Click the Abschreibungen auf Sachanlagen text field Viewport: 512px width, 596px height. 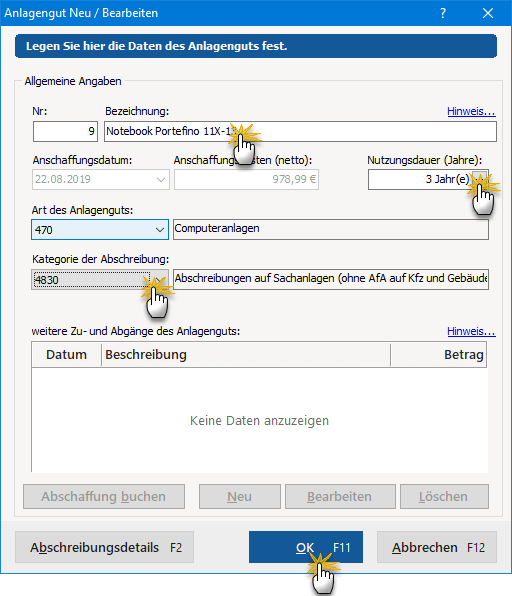click(x=331, y=280)
